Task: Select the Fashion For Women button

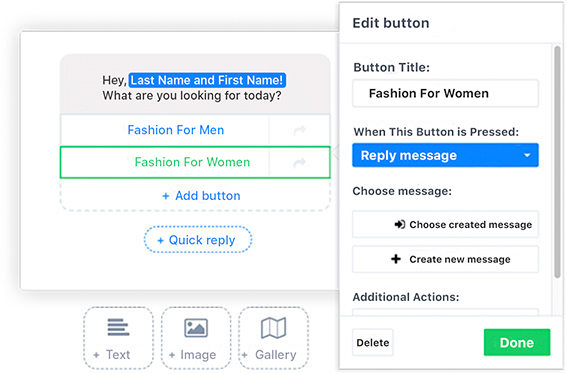Action: [x=195, y=162]
